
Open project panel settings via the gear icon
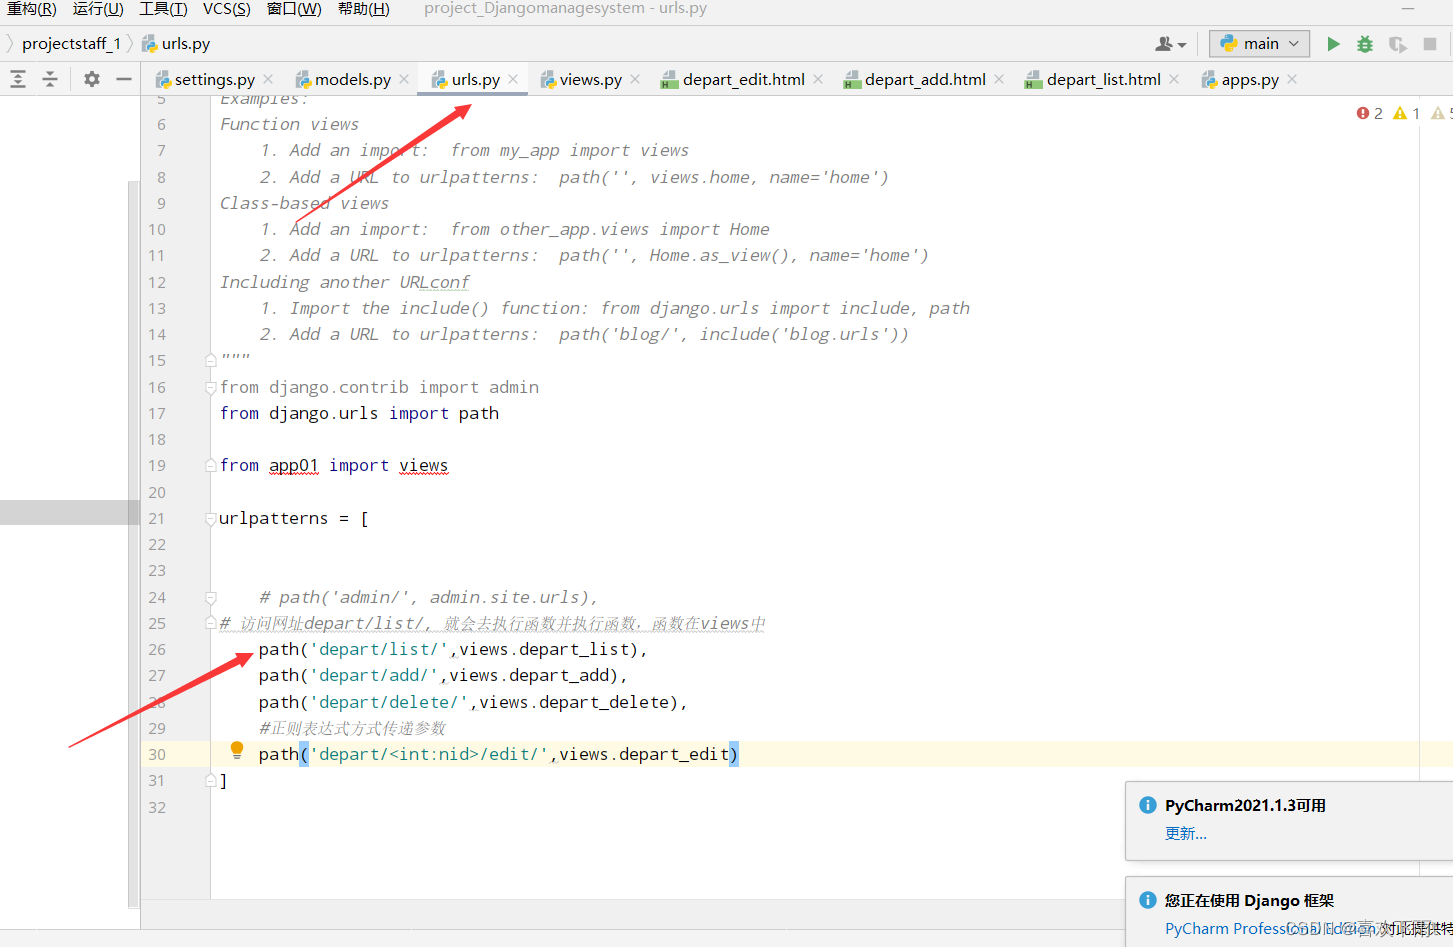click(92, 79)
